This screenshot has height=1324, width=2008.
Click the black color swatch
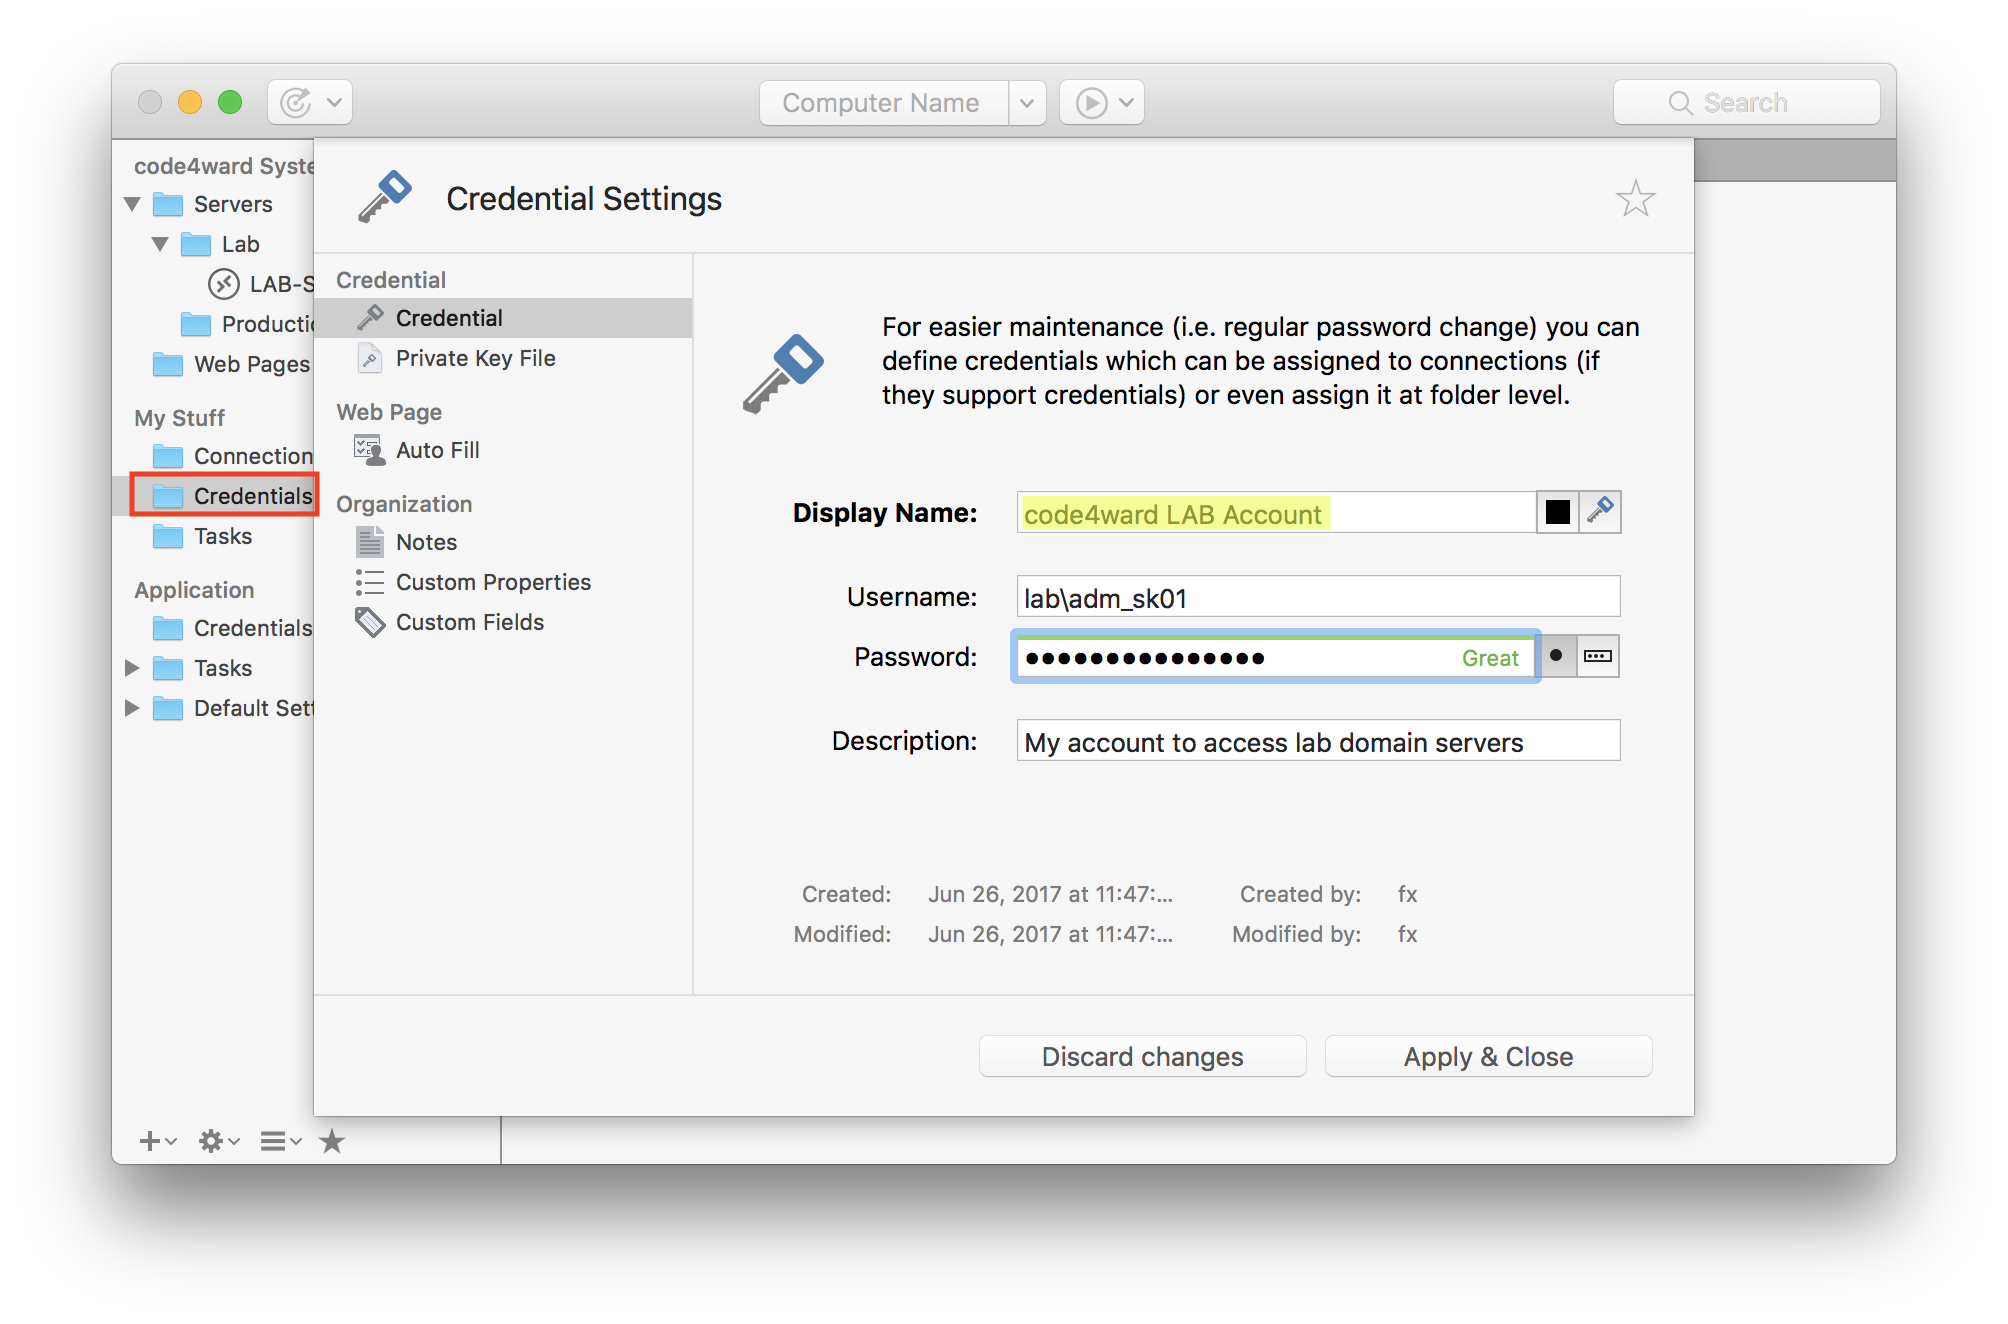click(x=1557, y=512)
